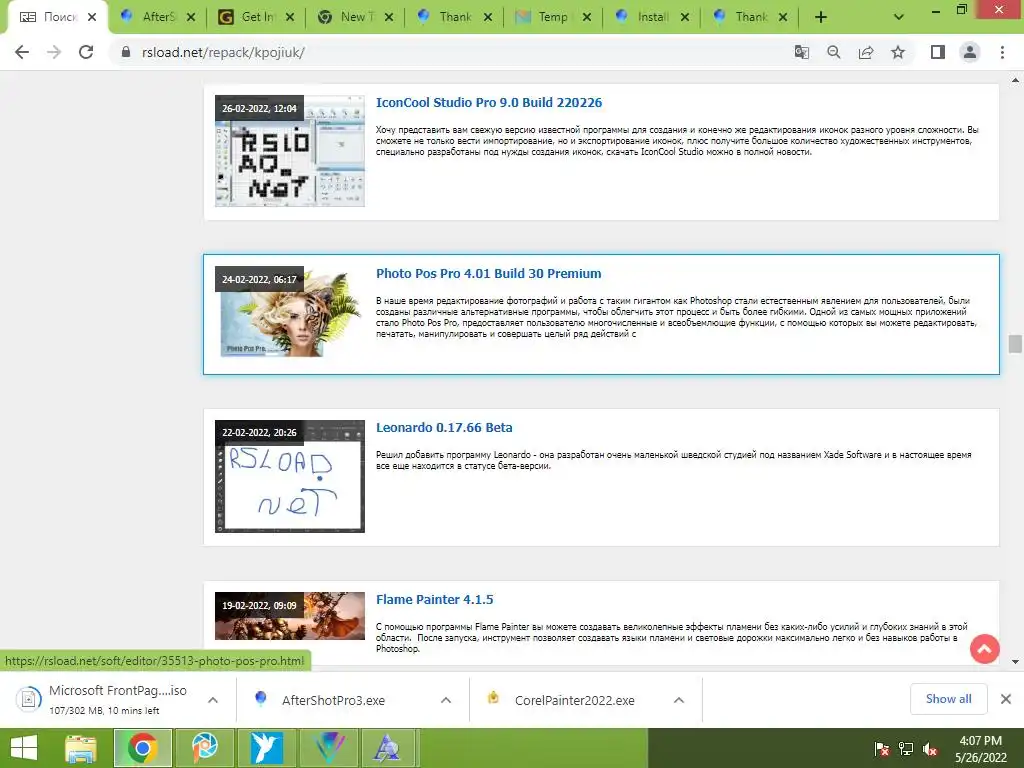Open the tab search chevron

(899, 17)
